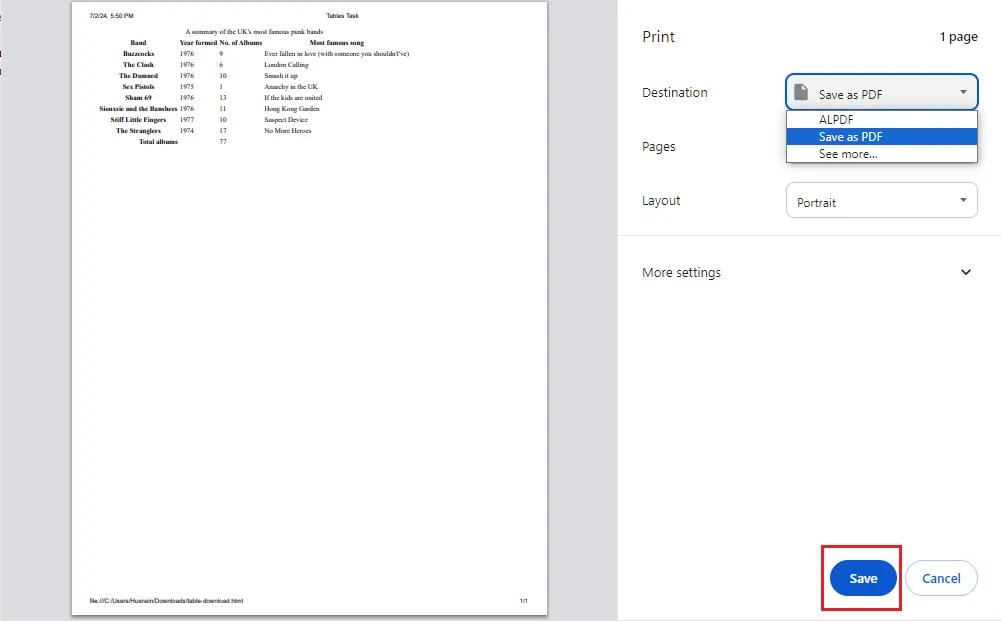Click the Layout dropdown caret arrow
The width and height of the screenshot is (1001, 621).
point(965,200)
